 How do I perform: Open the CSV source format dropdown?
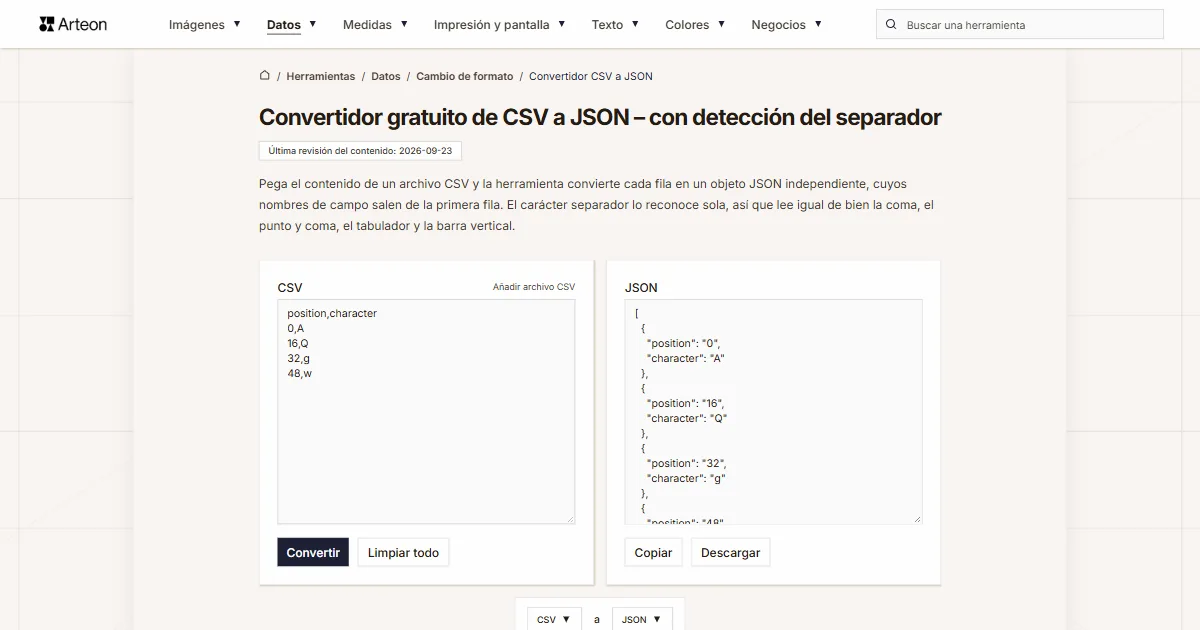point(555,619)
